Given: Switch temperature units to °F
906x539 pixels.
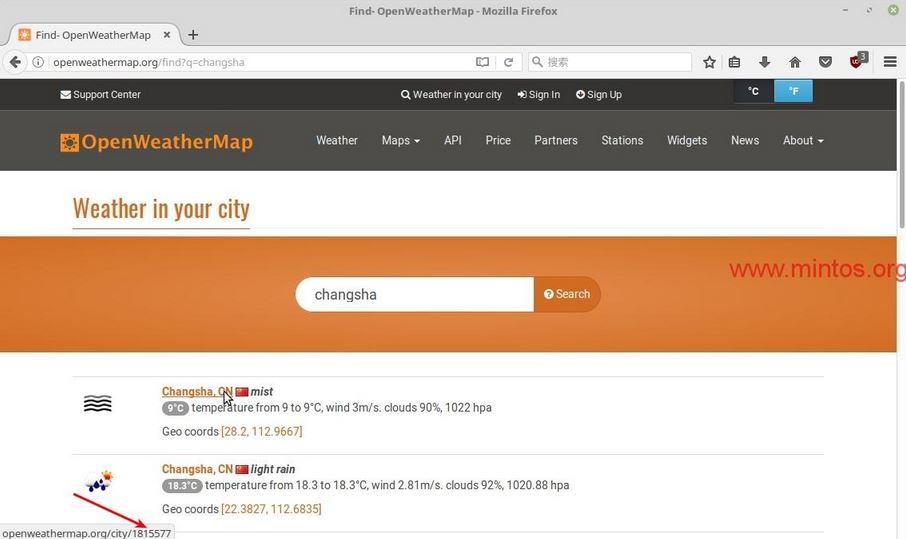Looking at the screenshot, I should [793, 91].
